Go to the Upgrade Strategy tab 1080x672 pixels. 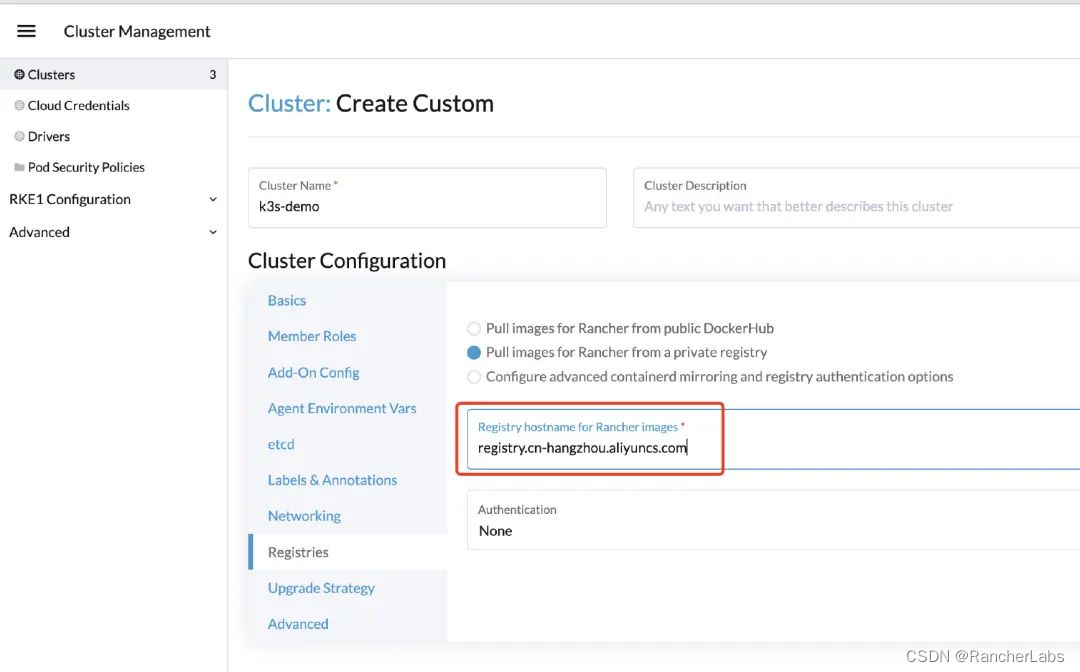pyautogui.click(x=321, y=588)
